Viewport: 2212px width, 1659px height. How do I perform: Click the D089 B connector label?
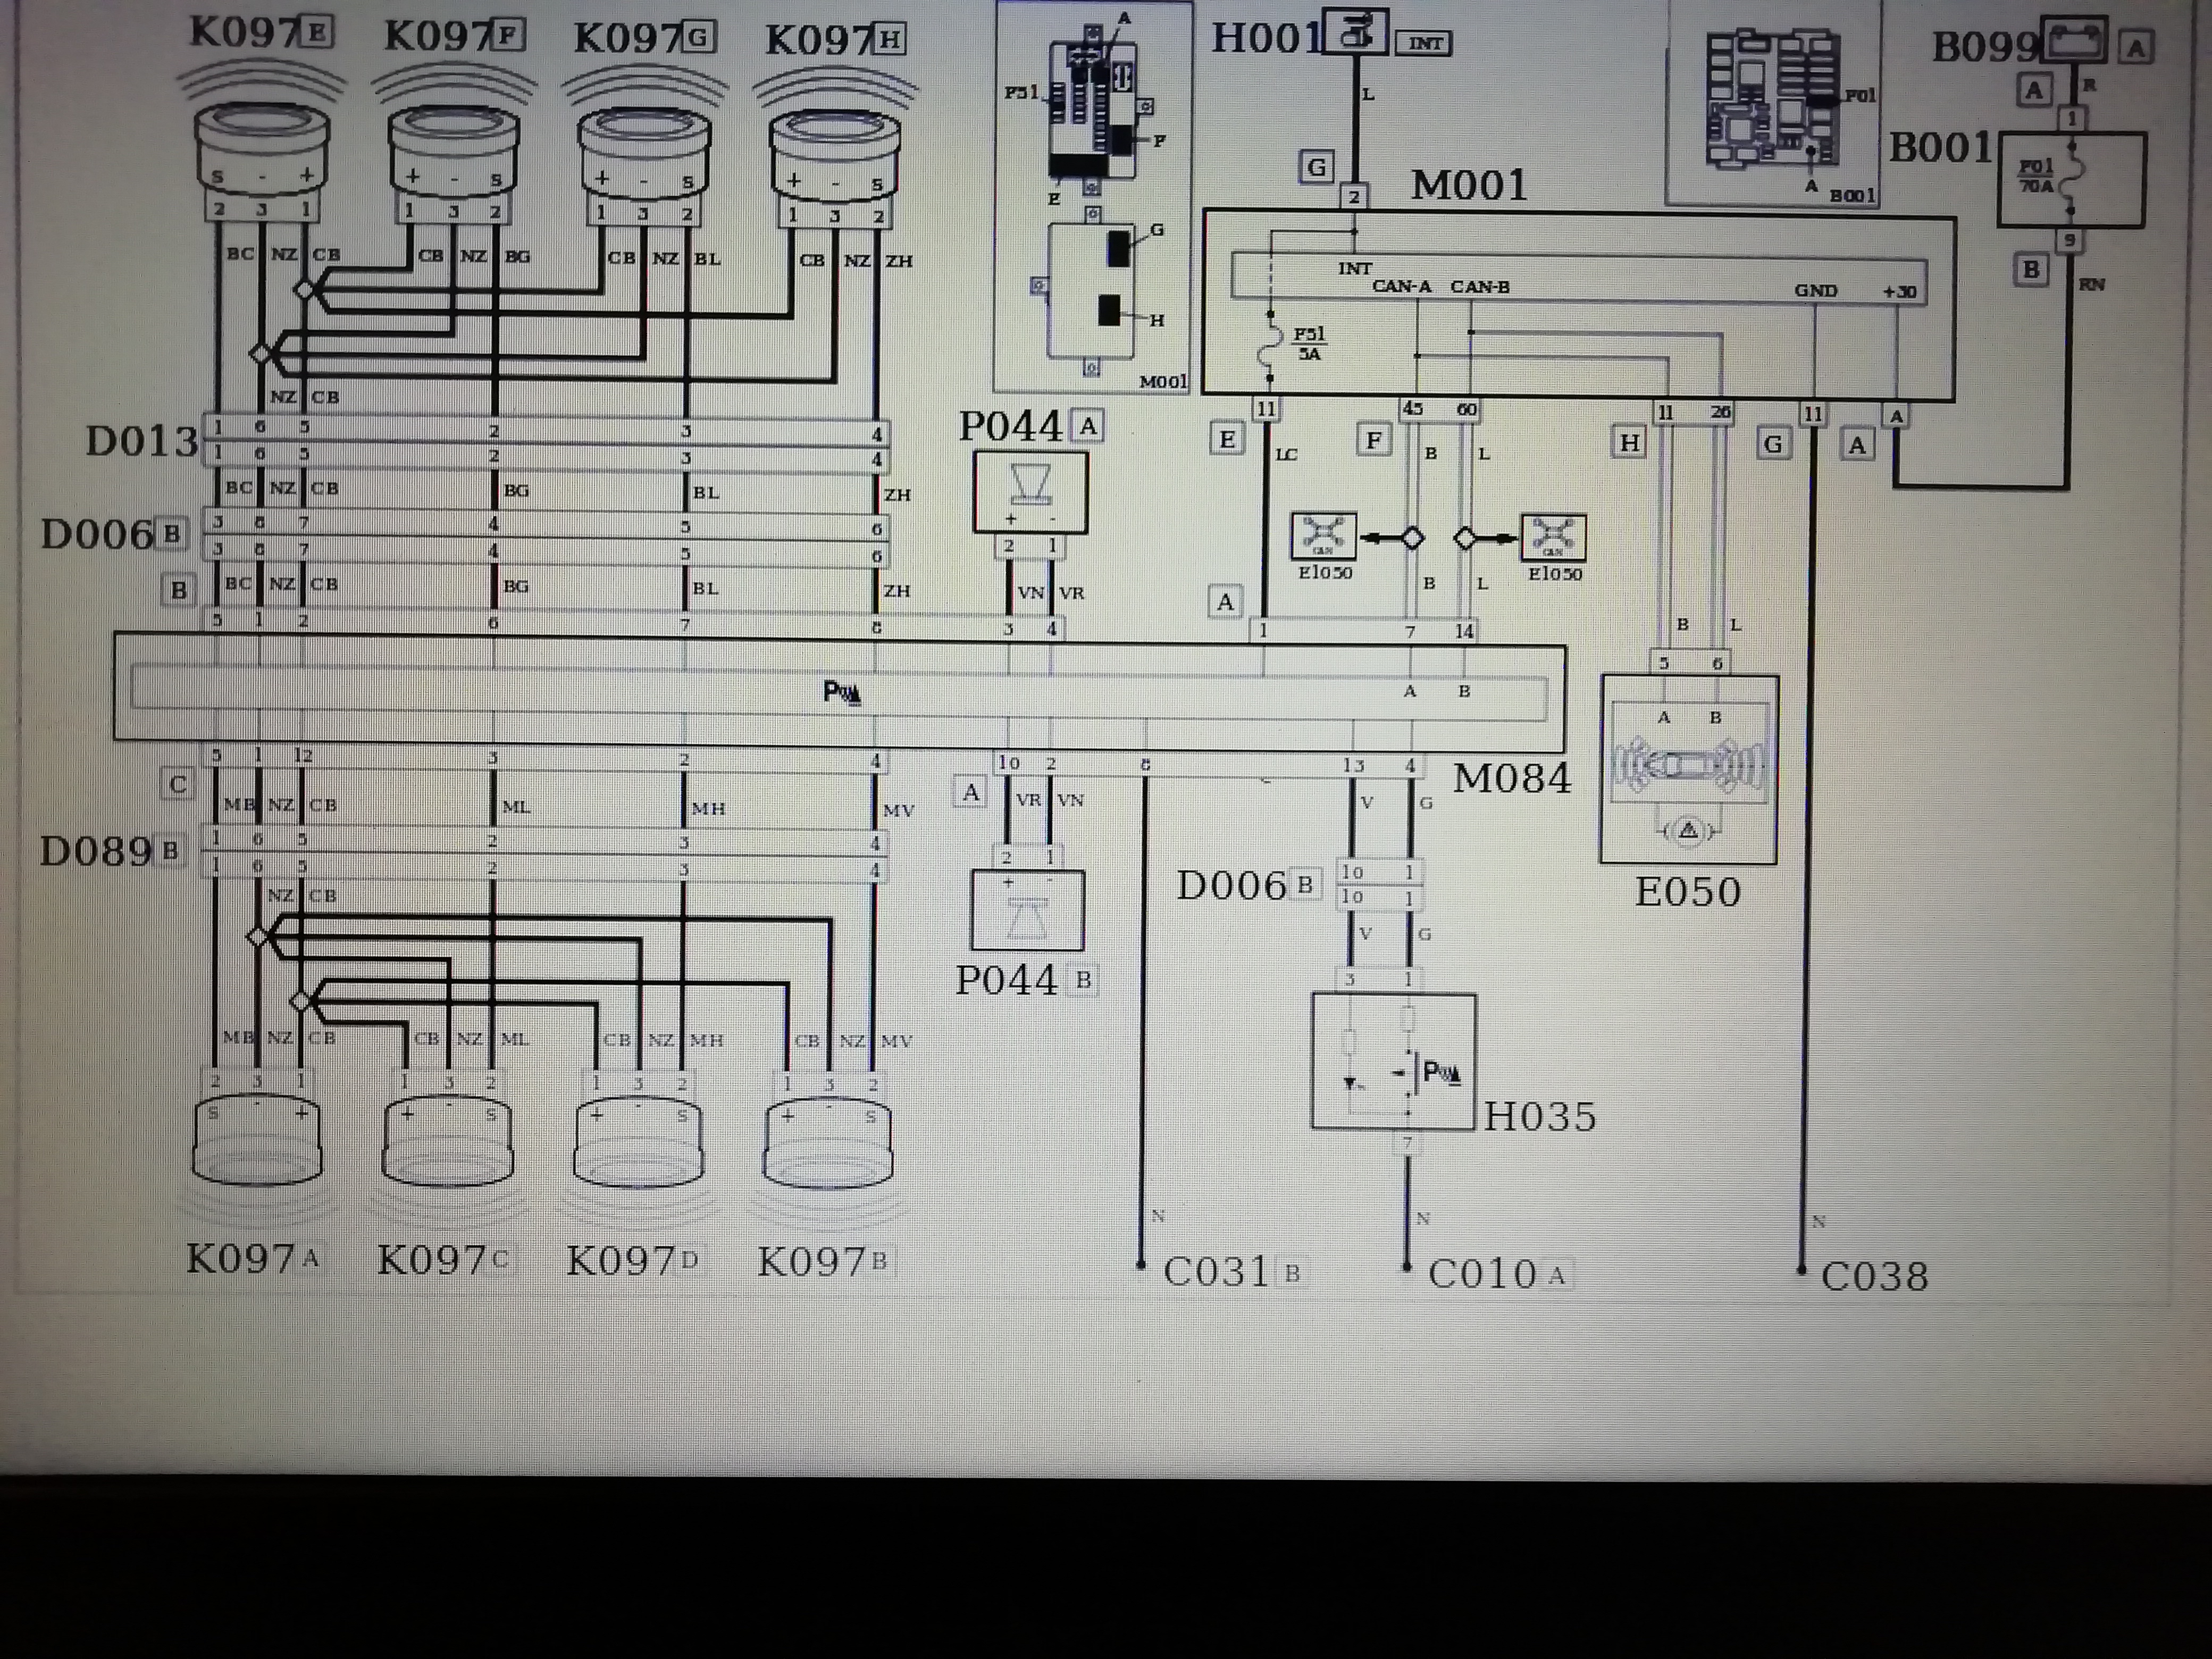click(x=111, y=852)
